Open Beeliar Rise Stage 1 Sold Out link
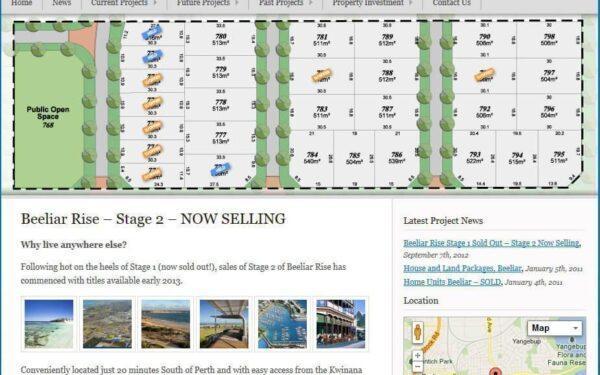 tap(492, 243)
